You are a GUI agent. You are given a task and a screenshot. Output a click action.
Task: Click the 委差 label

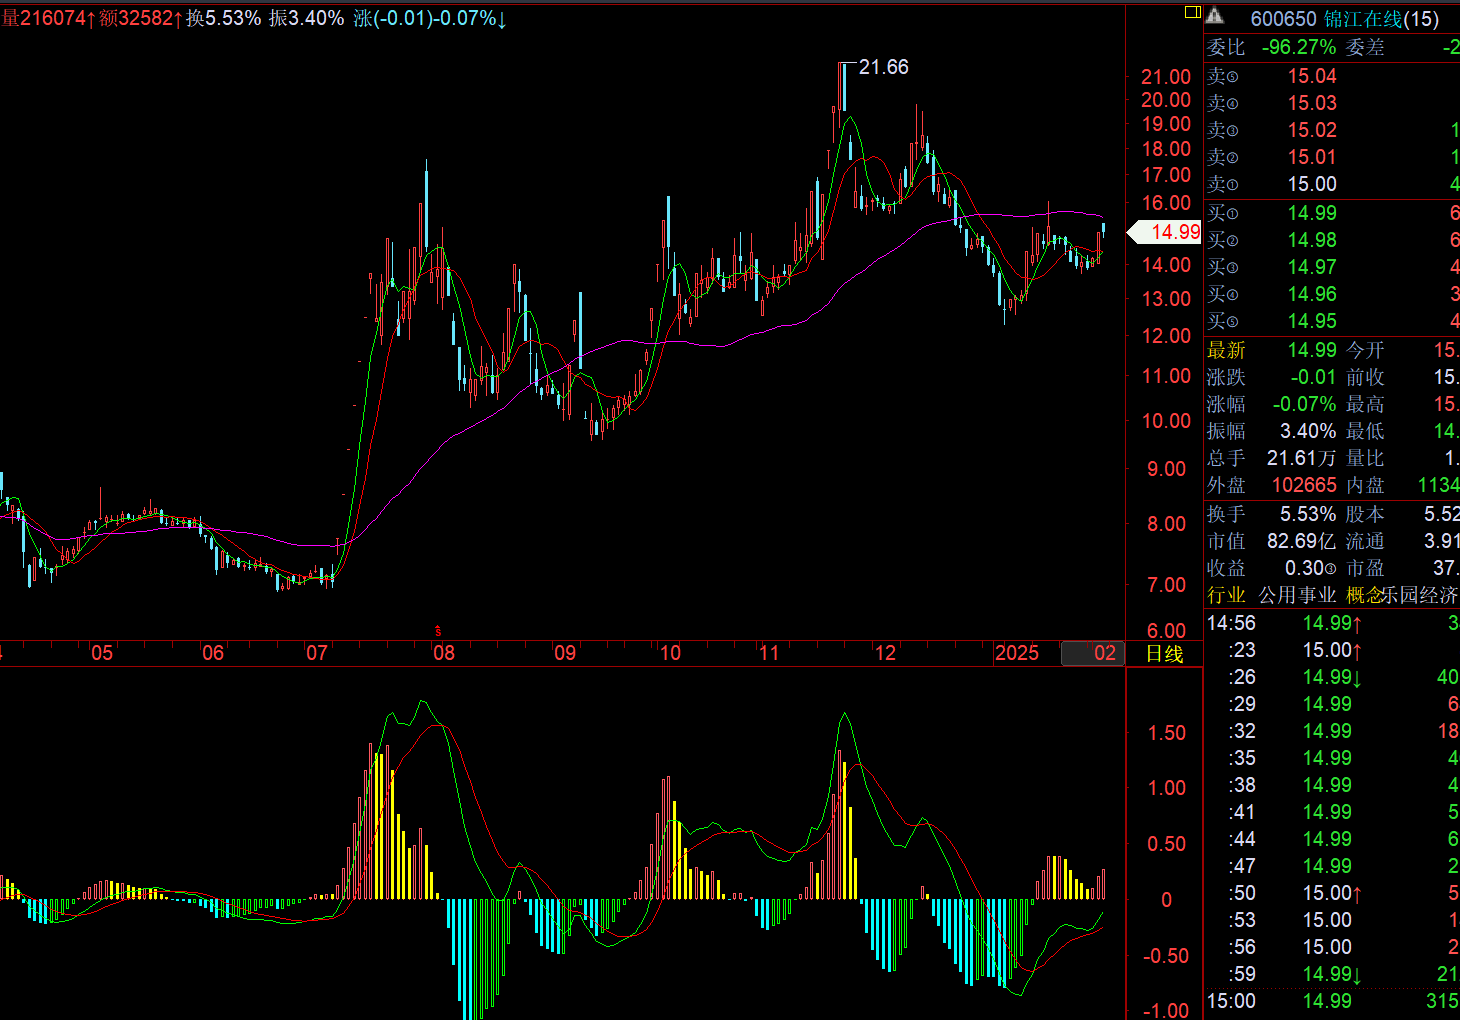(1365, 47)
